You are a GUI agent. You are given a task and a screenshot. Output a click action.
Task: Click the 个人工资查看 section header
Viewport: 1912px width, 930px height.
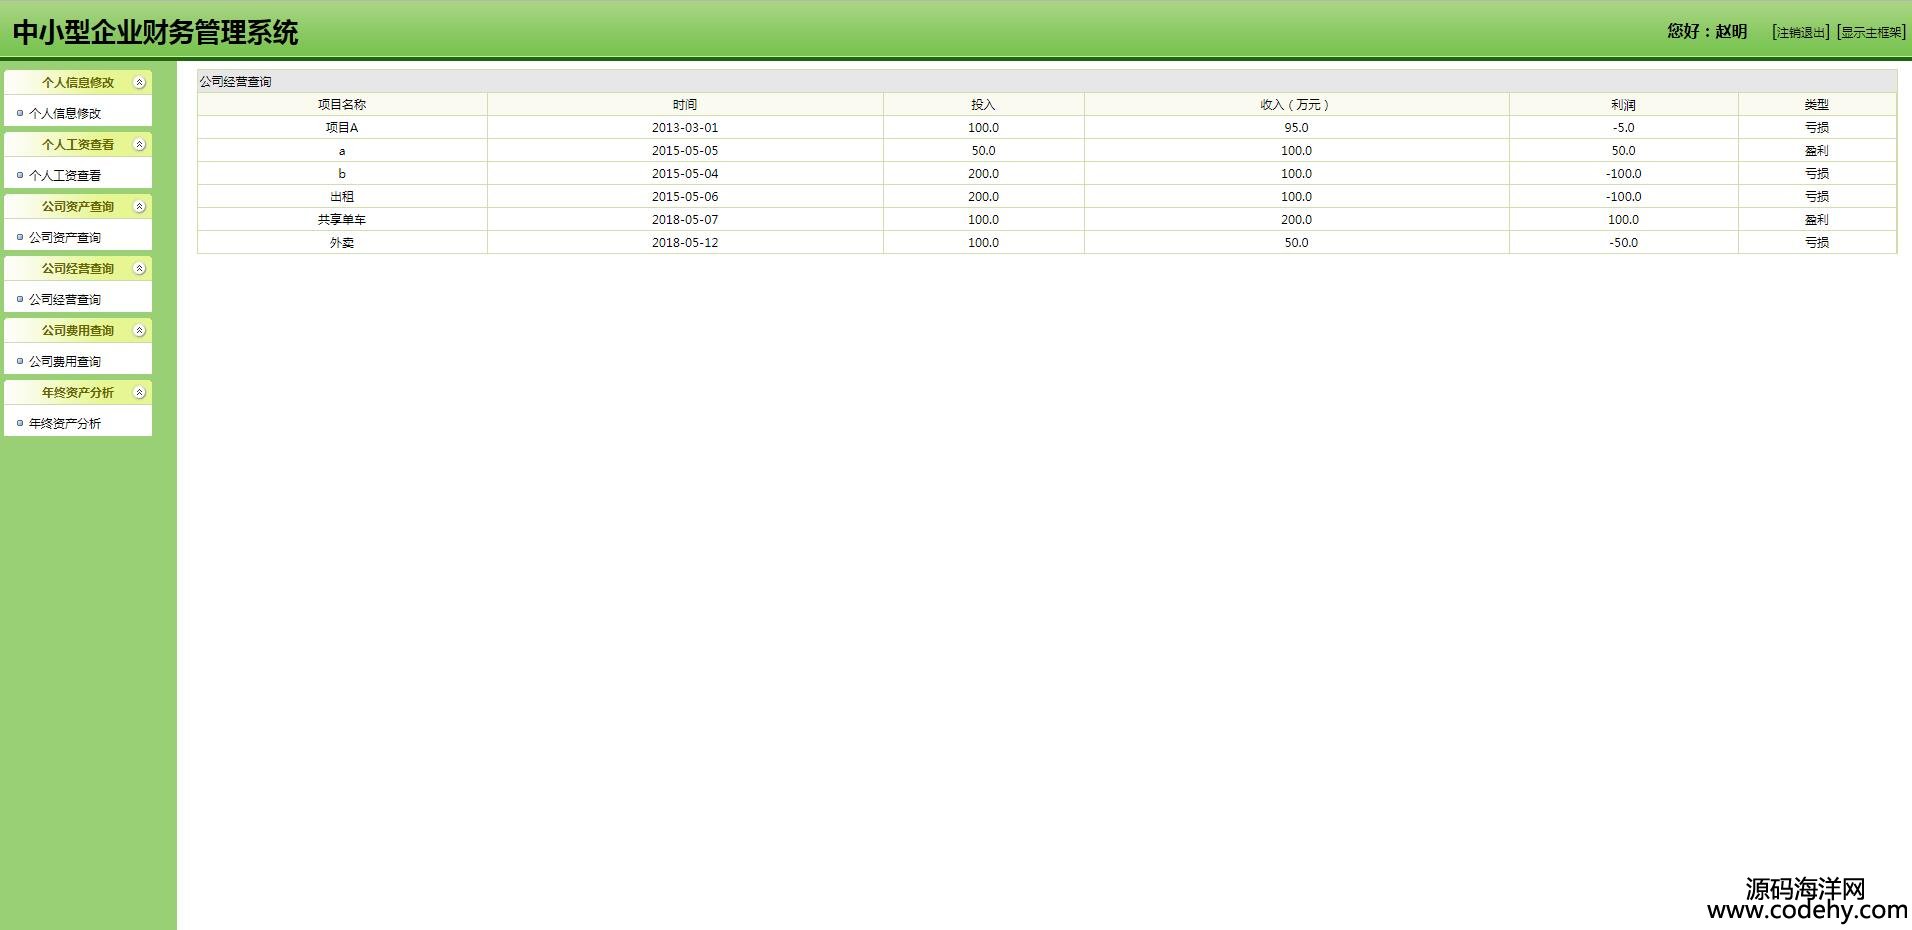[x=78, y=145]
